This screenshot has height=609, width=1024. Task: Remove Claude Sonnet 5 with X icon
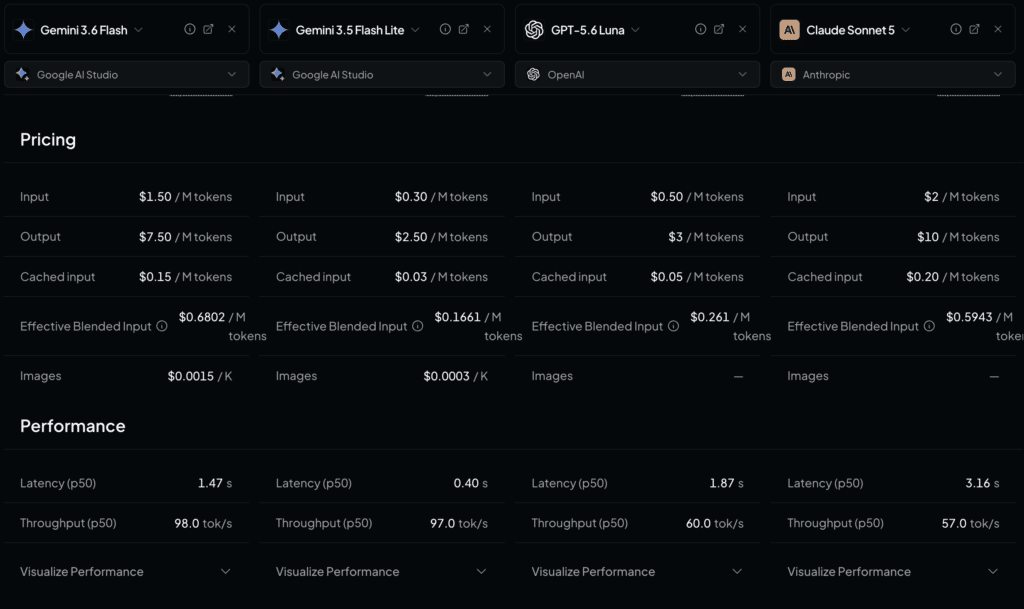(x=998, y=29)
